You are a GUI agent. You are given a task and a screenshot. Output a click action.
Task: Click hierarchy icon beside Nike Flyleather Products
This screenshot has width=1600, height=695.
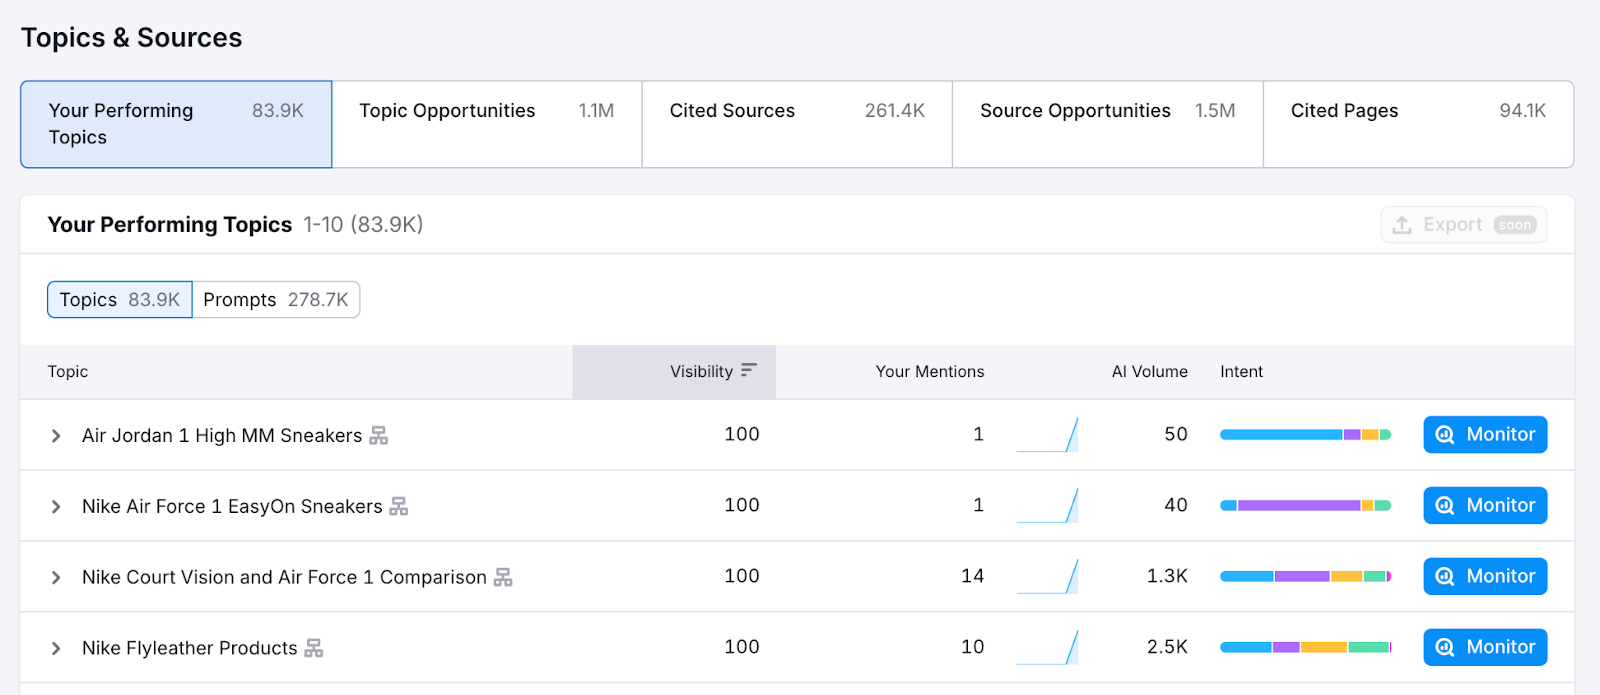tap(314, 649)
